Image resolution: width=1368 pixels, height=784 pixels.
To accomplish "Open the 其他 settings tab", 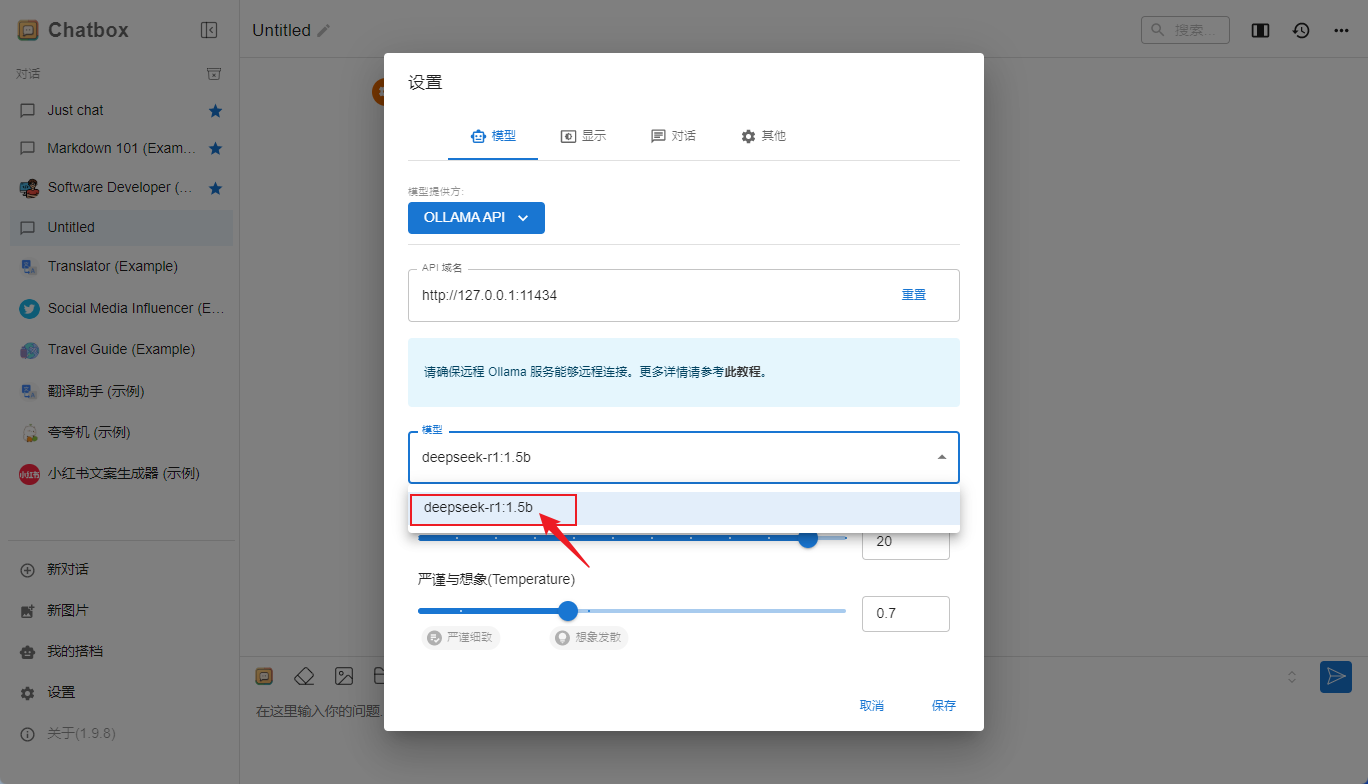I will coord(763,136).
